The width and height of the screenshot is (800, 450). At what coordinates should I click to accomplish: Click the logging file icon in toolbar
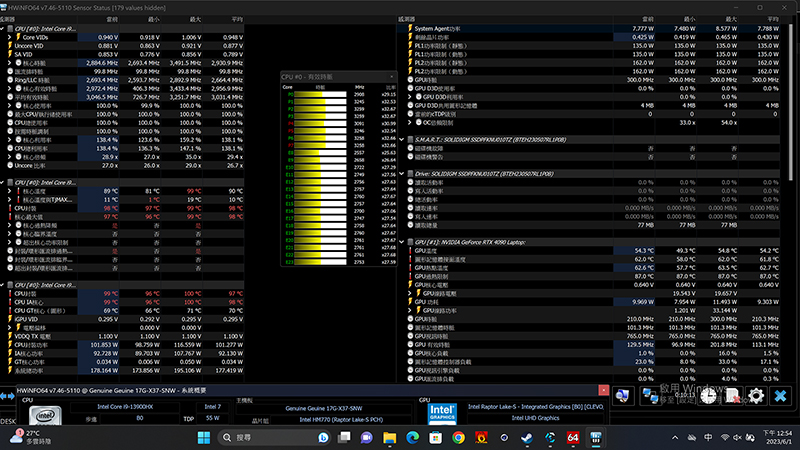732,396
